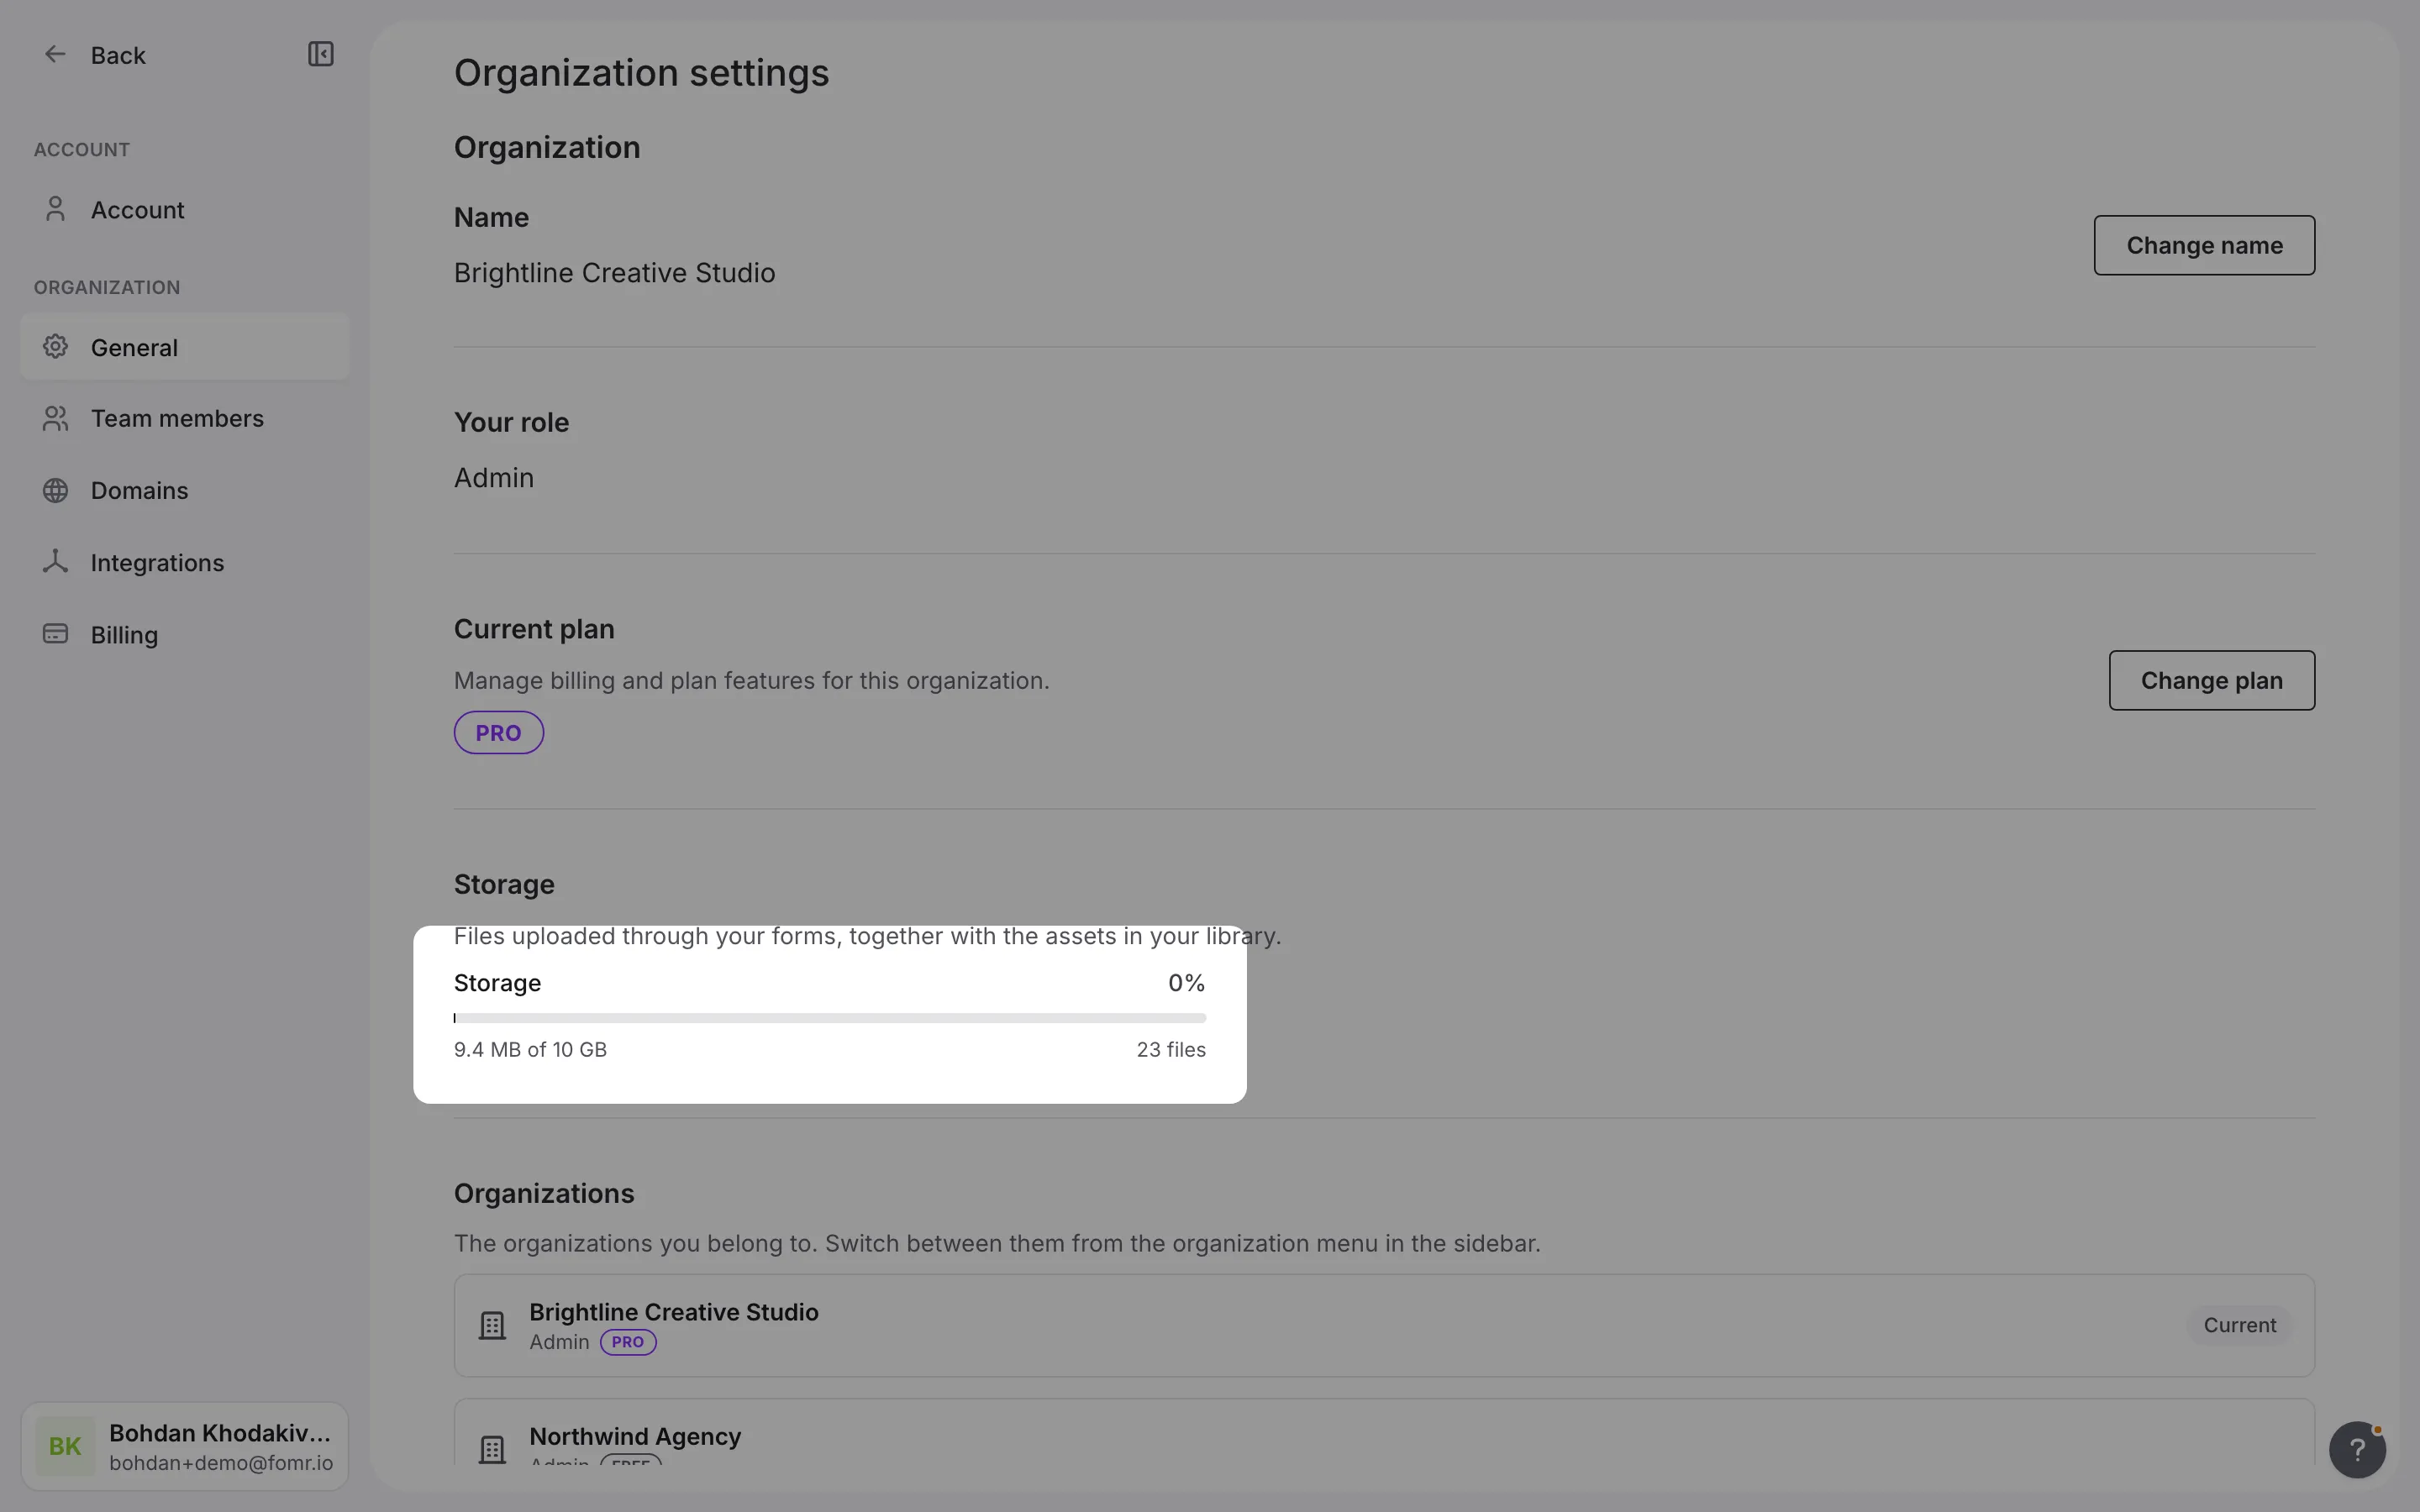Click building icon beside Northwind Agency
This screenshot has width=2420, height=1512.
[x=492, y=1449]
